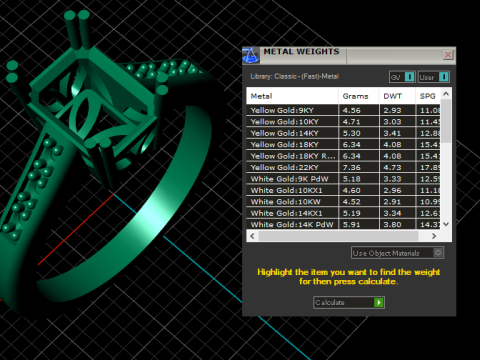The height and width of the screenshot is (360, 480).
Task: Click scroll up arrow in metals list
Action: (446, 94)
